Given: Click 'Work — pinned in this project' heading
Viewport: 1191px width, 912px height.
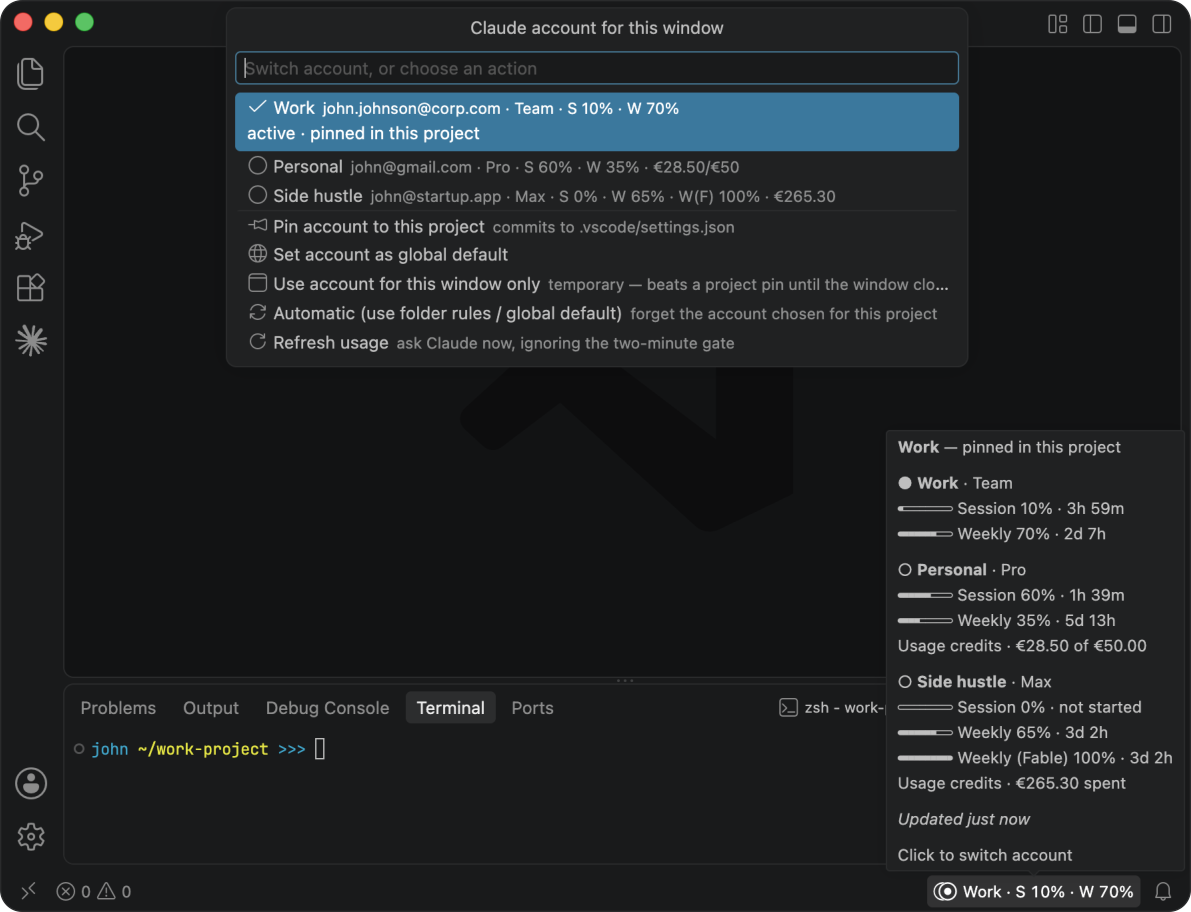Looking at the screenshot, I should 1009,447.
